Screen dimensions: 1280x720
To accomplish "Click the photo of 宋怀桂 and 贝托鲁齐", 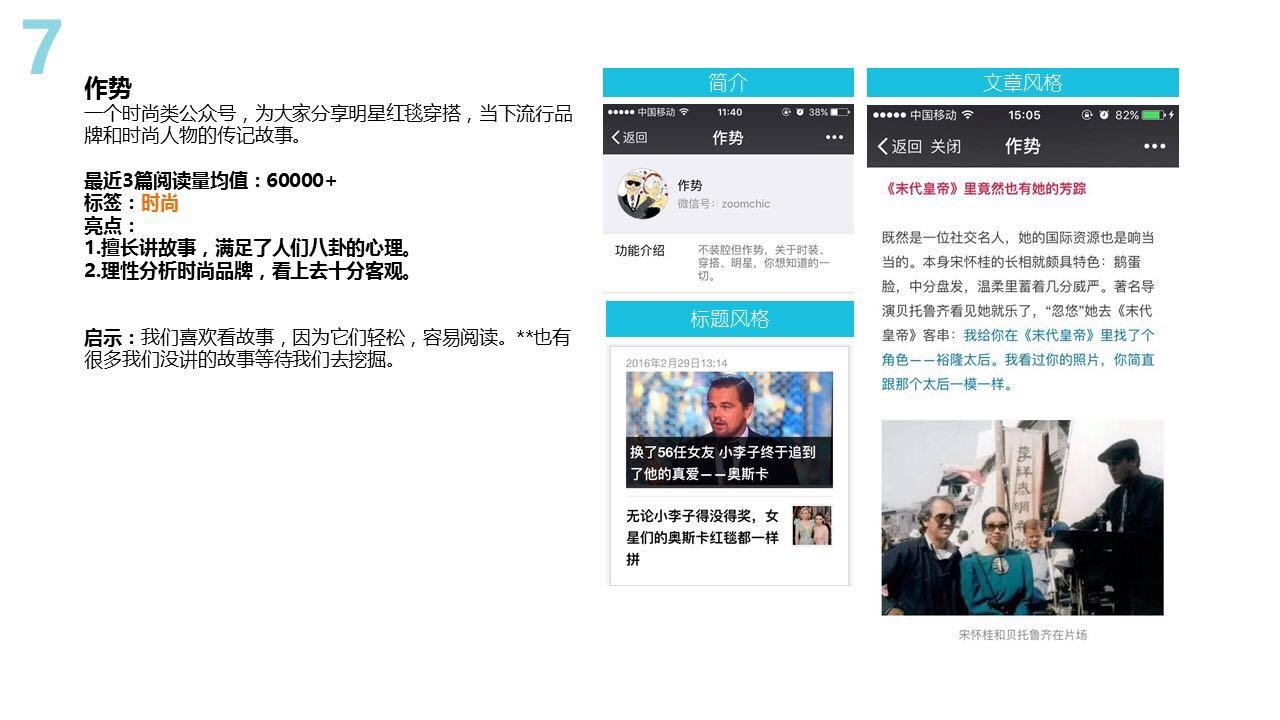I will coord(1022,517).
